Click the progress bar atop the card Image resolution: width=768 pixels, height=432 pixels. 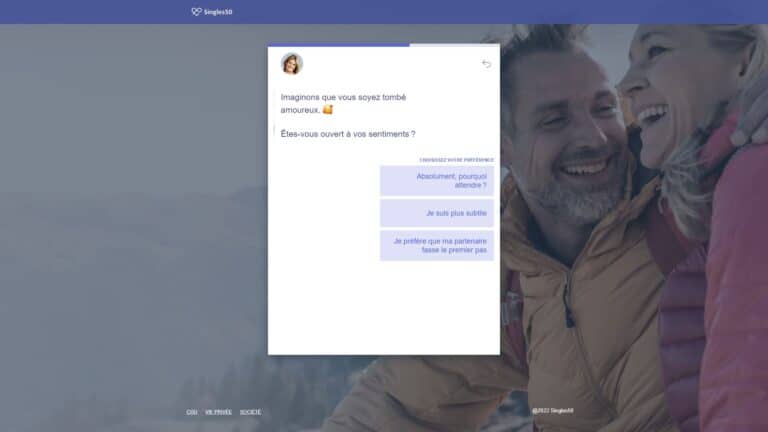pos(384,45)
